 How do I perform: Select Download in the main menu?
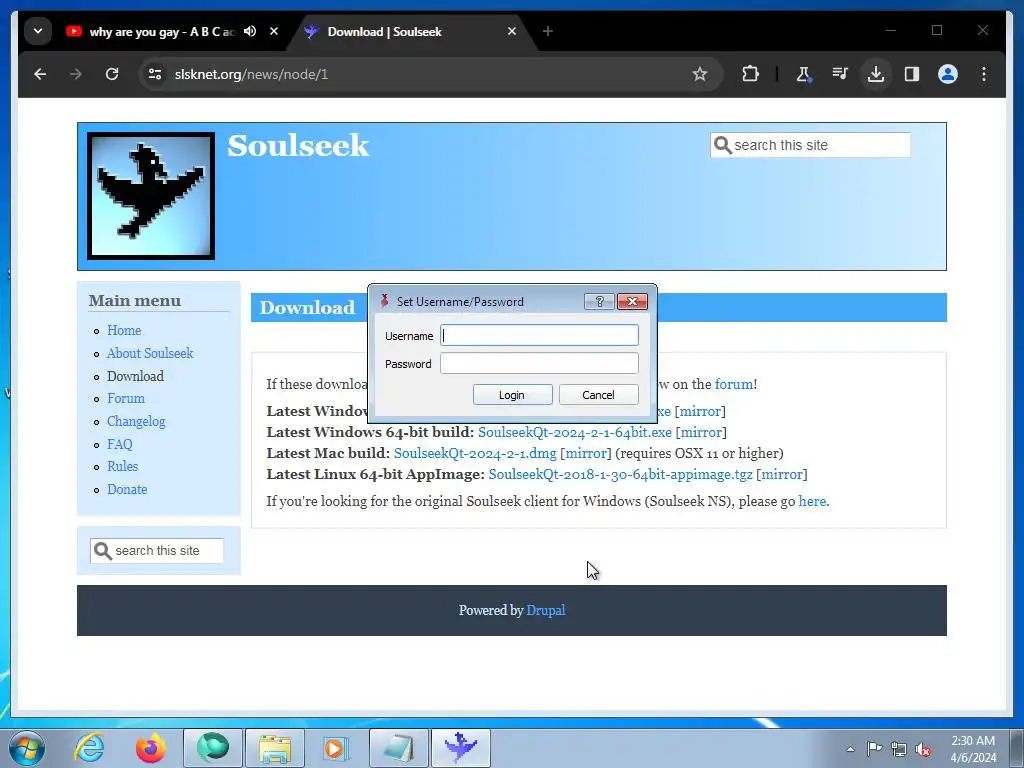click(135, 376)
